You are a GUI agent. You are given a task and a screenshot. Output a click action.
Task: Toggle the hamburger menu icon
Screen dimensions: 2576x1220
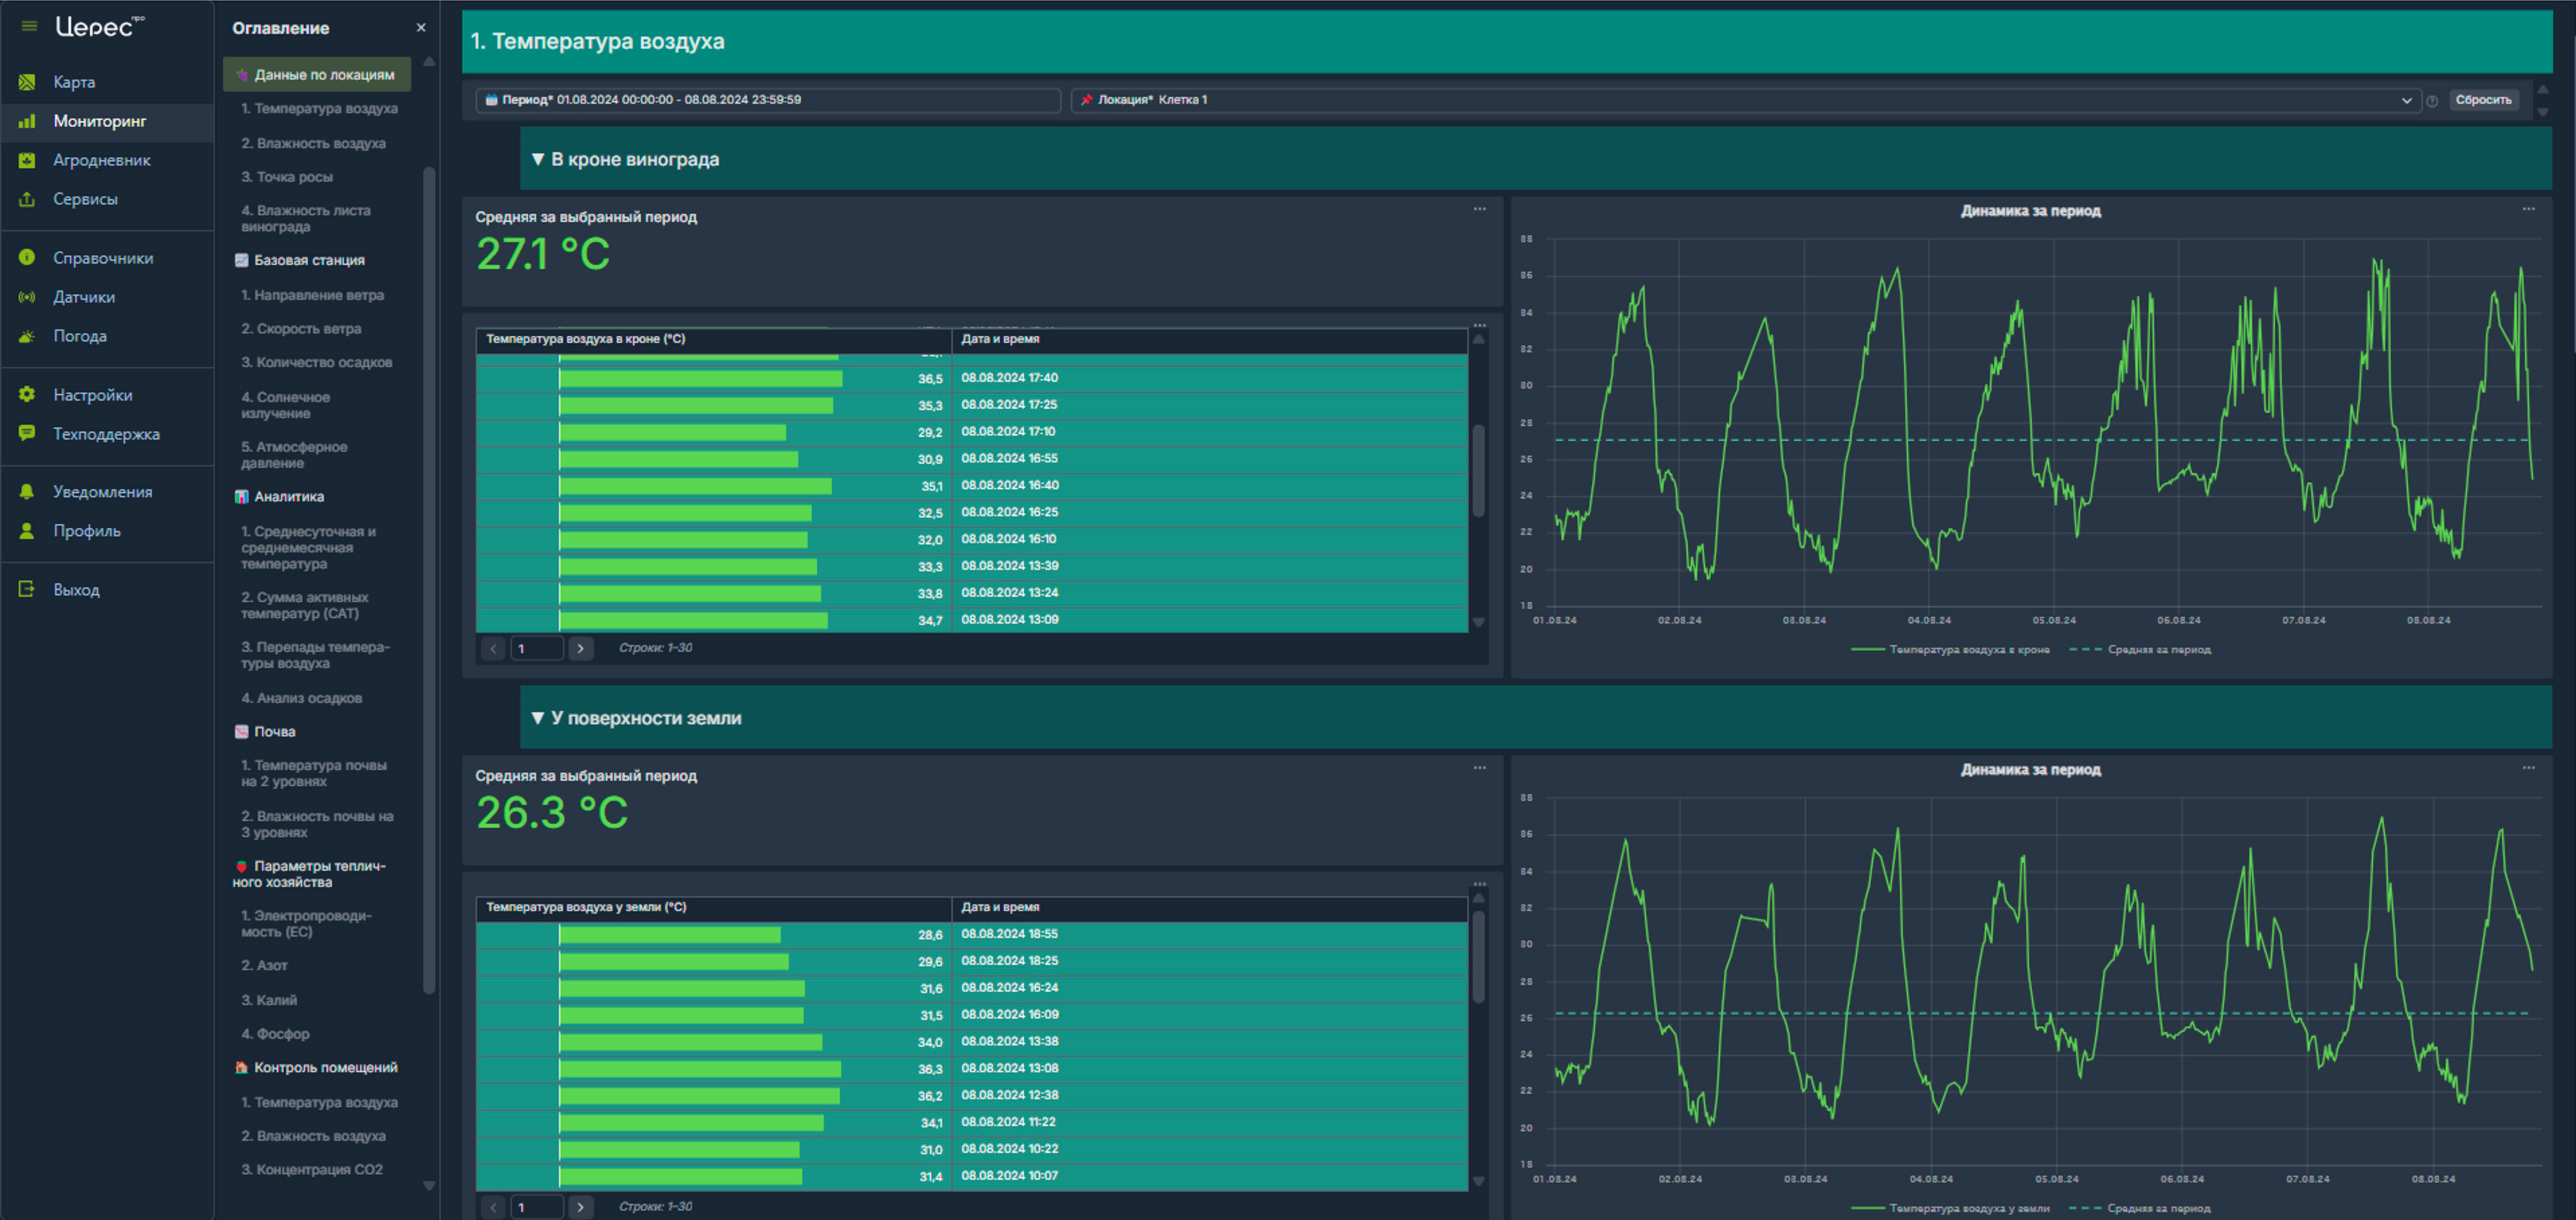point(29,26)
